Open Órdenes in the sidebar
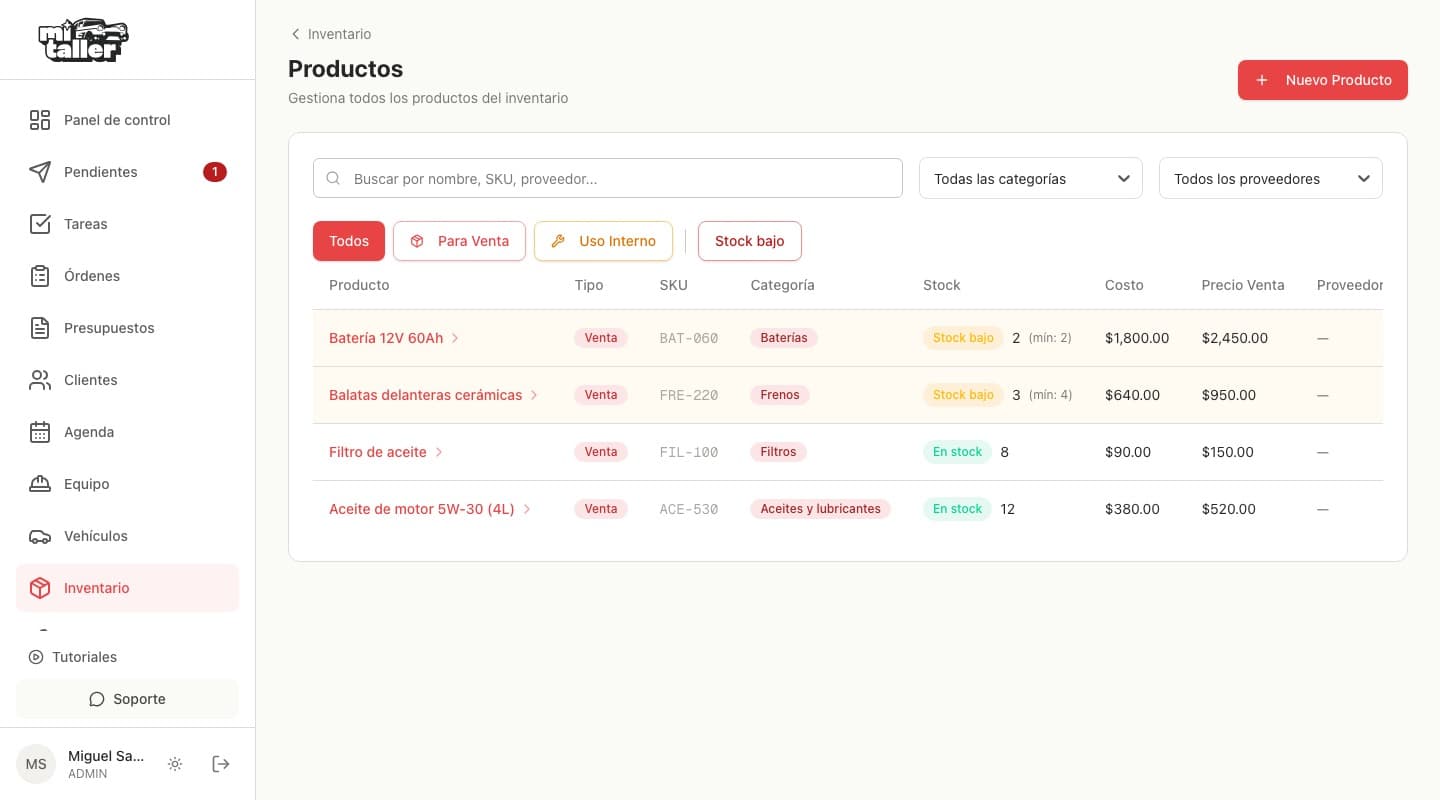Image resolution: width=1440 pixels, height=800 pixels. coord(127,276)
